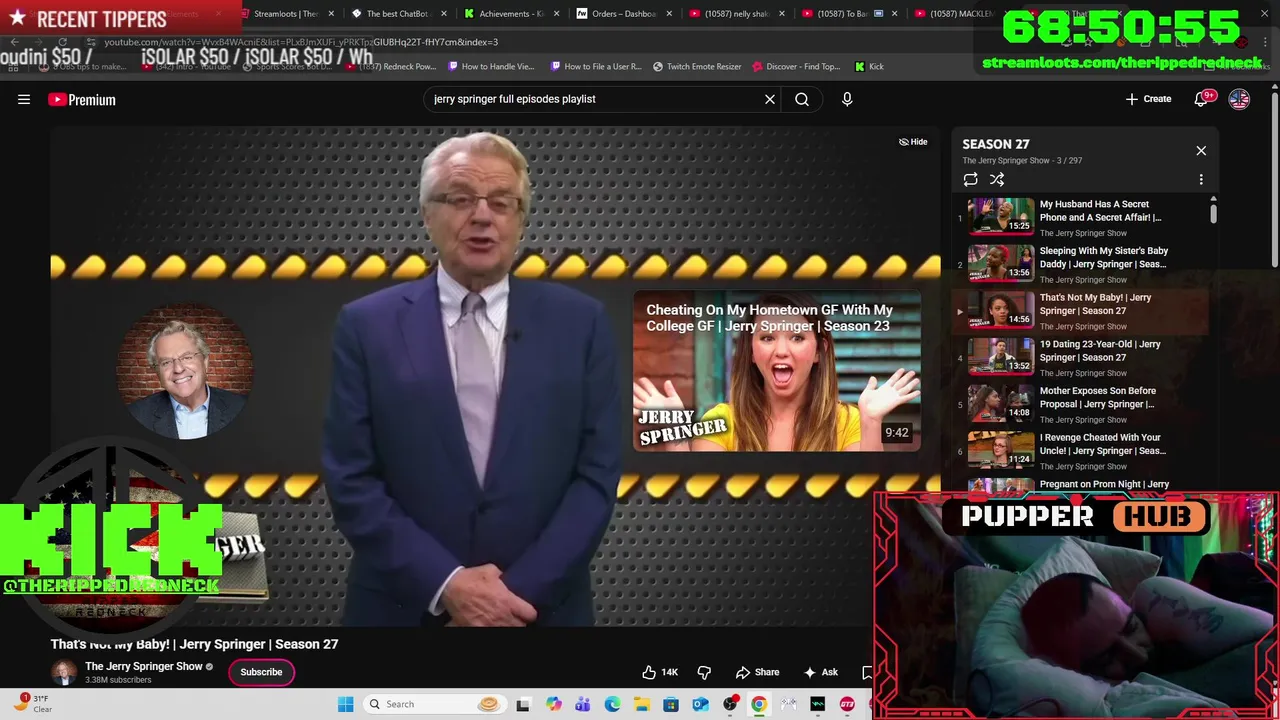The image size is (1280, 720).
Task: Open Twitch Emote Resizer bookmark
Action: (x=697, y=66)
